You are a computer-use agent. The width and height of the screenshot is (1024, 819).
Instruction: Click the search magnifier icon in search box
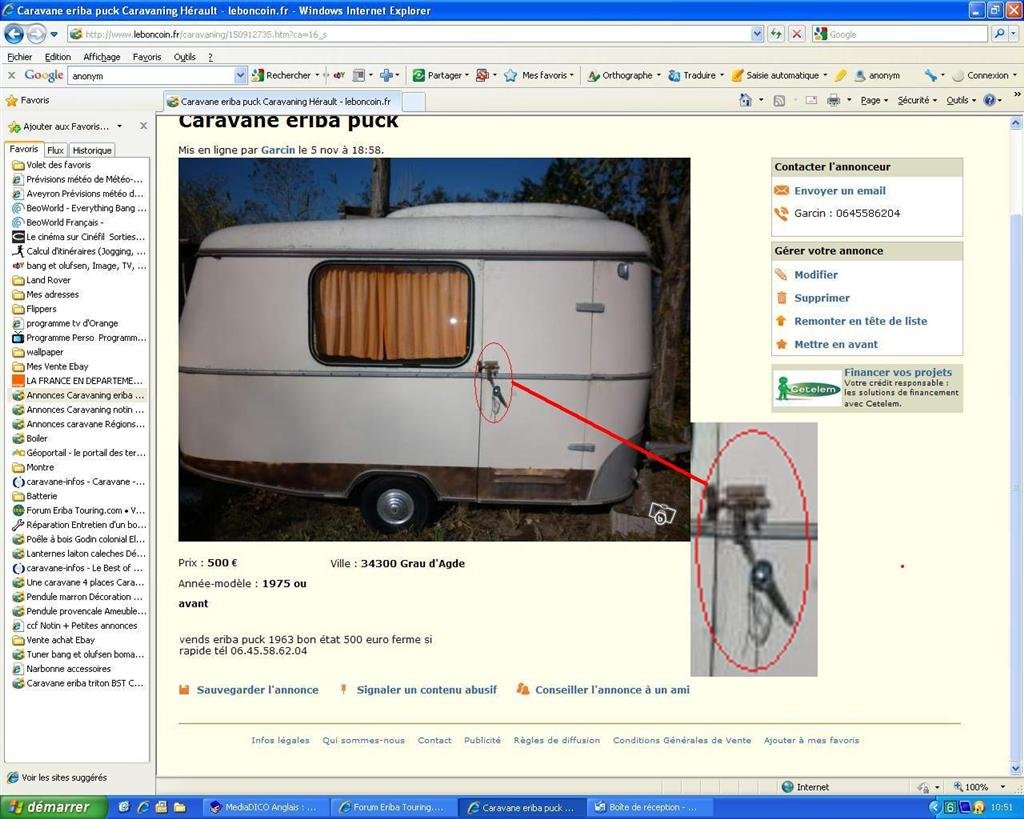(1000, 34)
